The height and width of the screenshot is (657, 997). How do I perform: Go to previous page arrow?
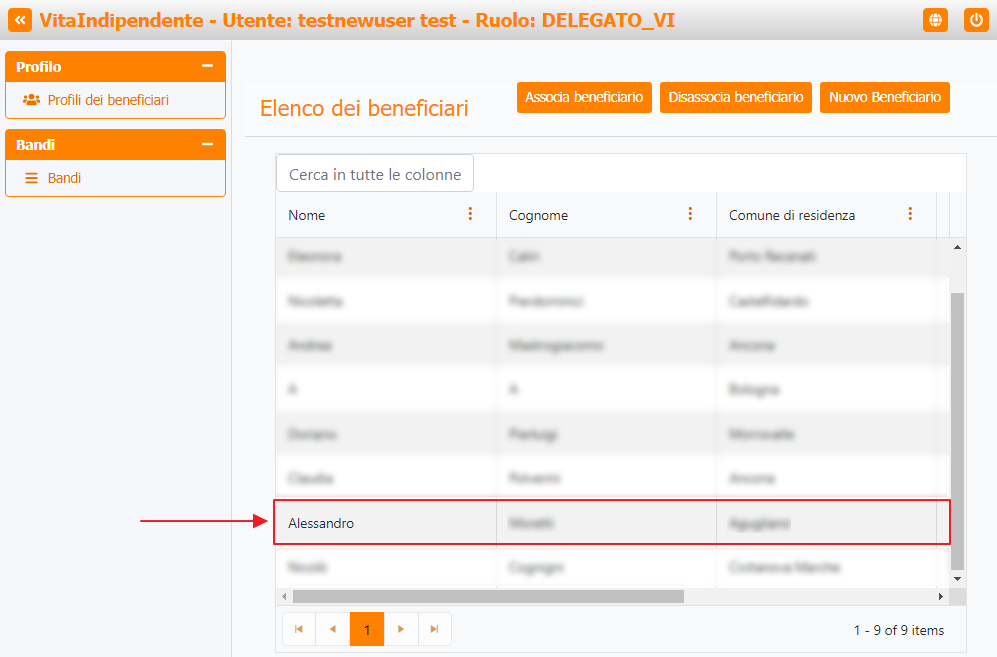333,629
